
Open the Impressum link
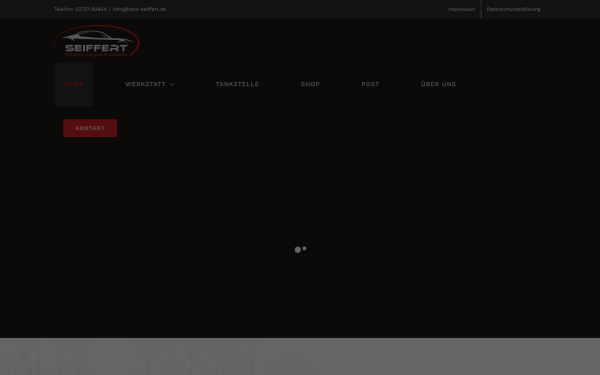pos(461,9)
